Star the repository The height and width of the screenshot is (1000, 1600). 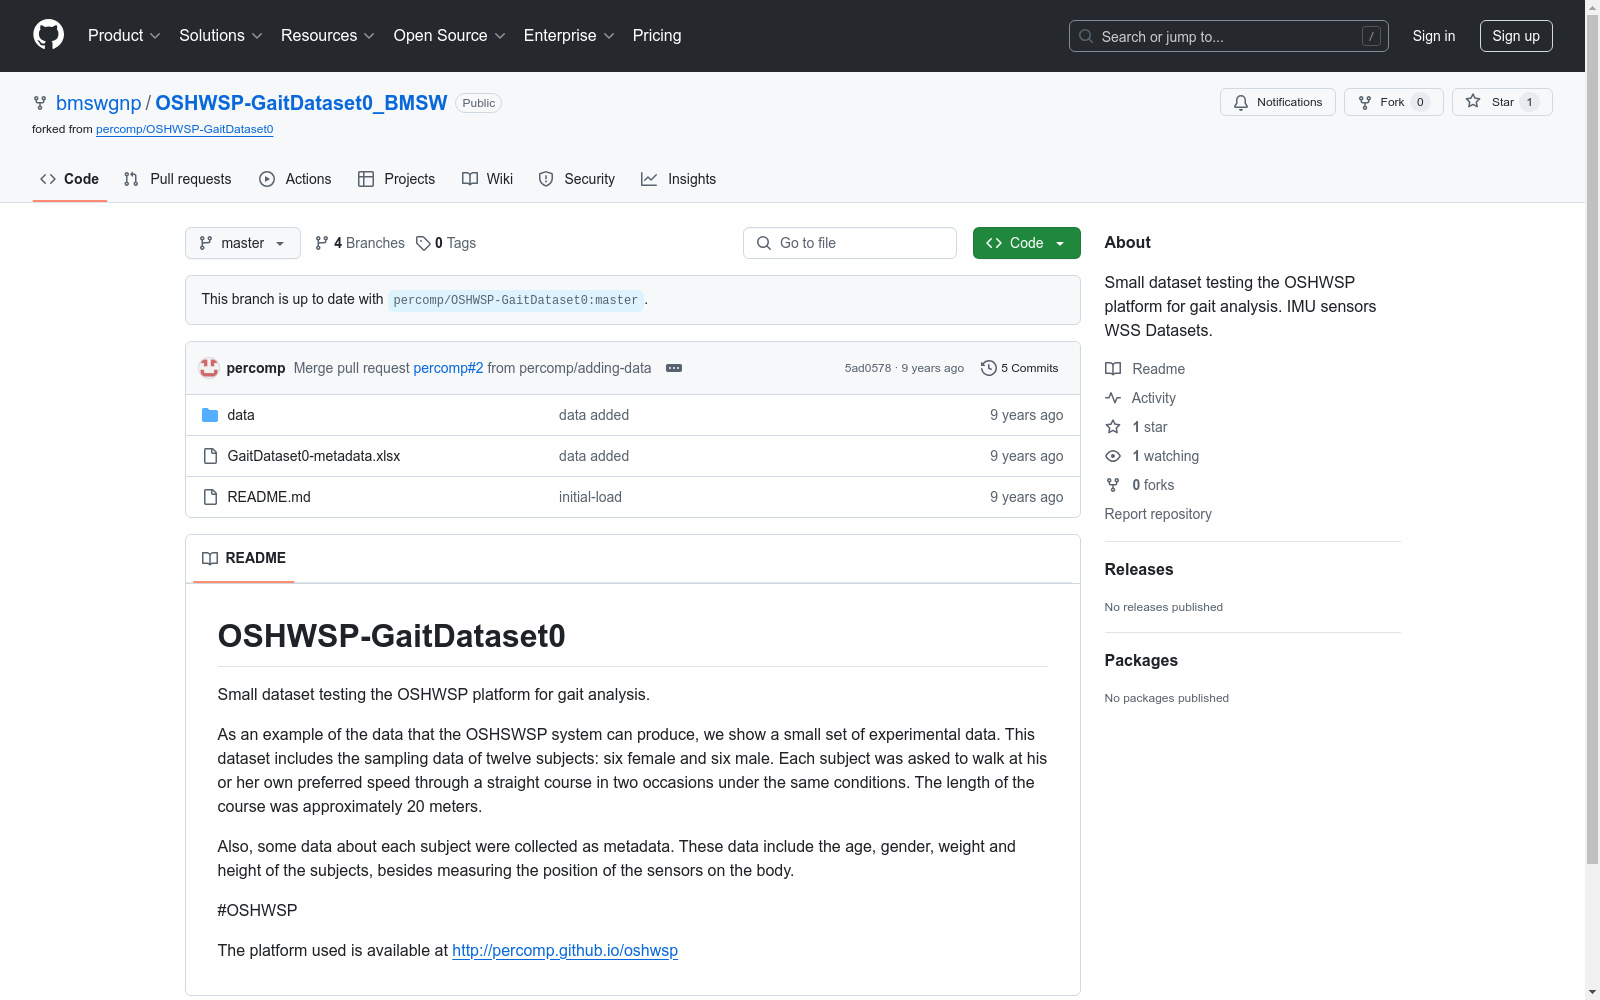coord(1502,102)
